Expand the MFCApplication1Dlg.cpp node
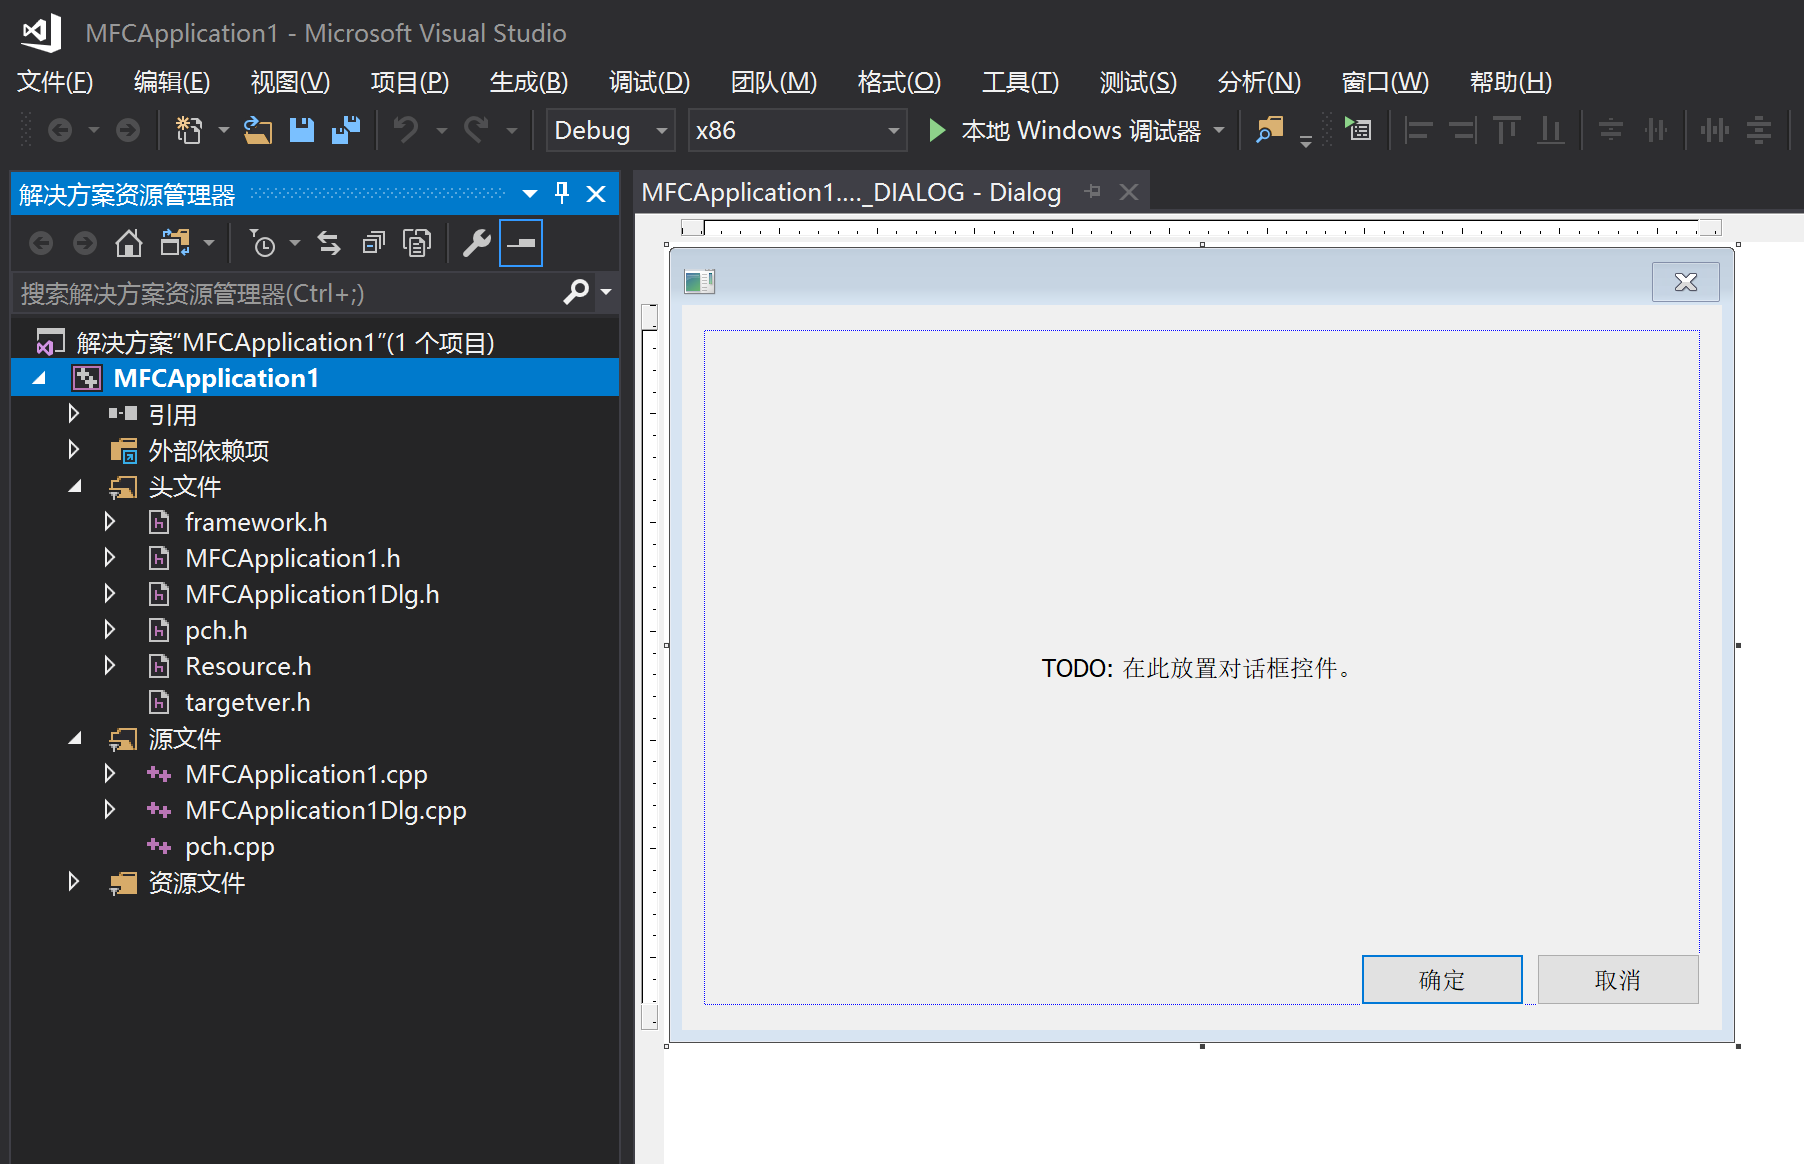Viewport: 1804px width, 1164px height. point(110,810)
